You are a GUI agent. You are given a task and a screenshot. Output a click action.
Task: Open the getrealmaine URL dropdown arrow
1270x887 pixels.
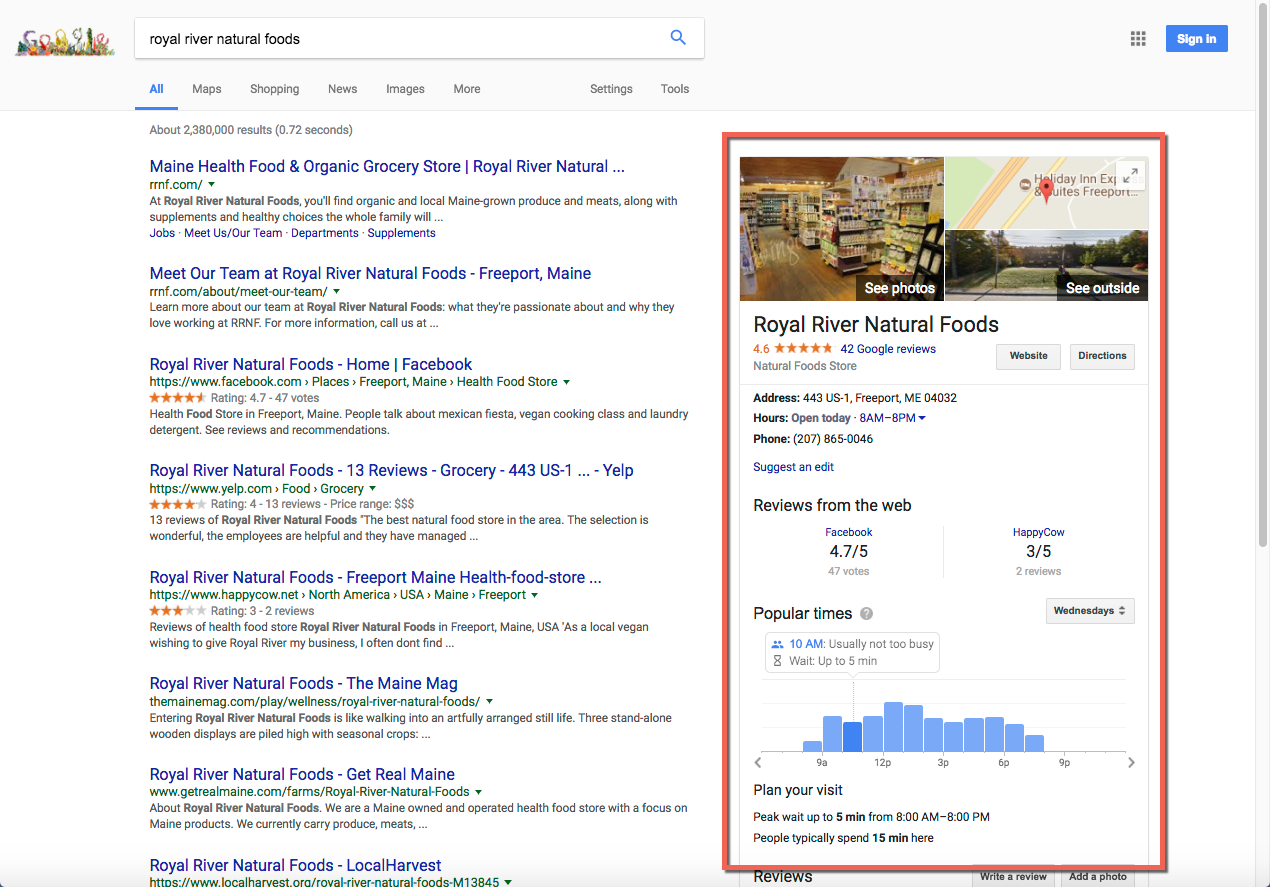479,792
